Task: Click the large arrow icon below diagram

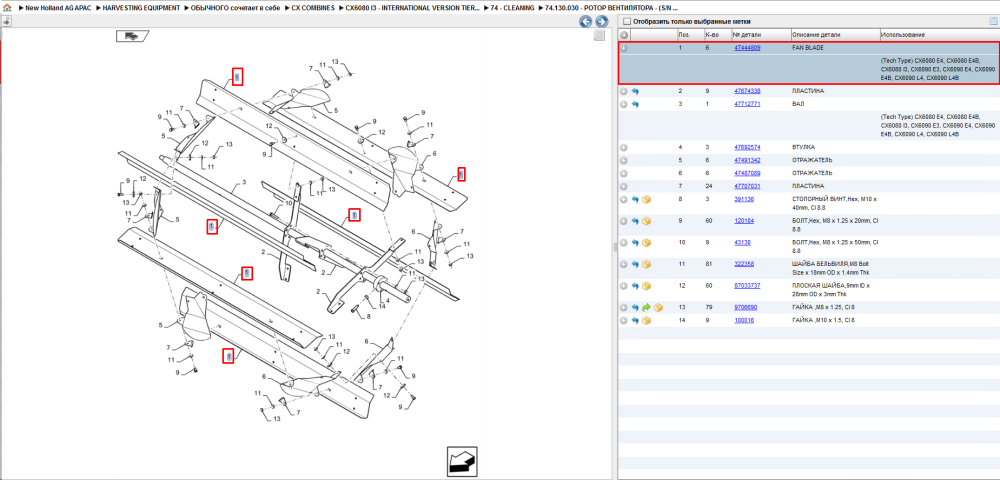Action: (462, 462)
